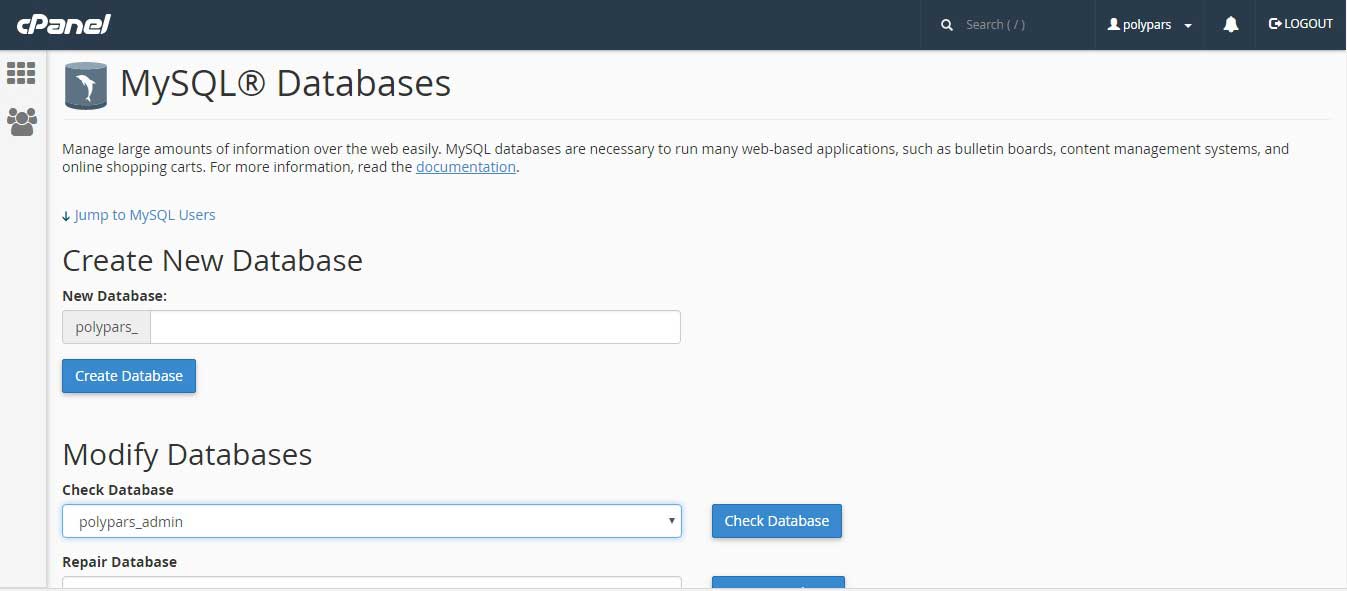Click the Check Database button
The height and width of the screenshot is (591, 1347).
coord(777,521)
